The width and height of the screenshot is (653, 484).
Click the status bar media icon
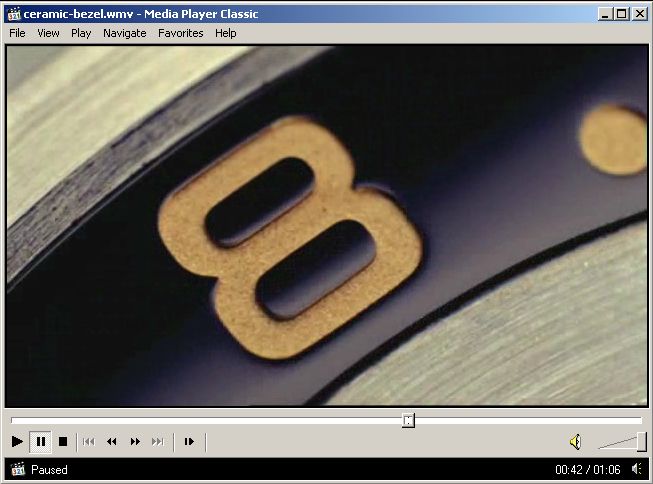[17, 469]
